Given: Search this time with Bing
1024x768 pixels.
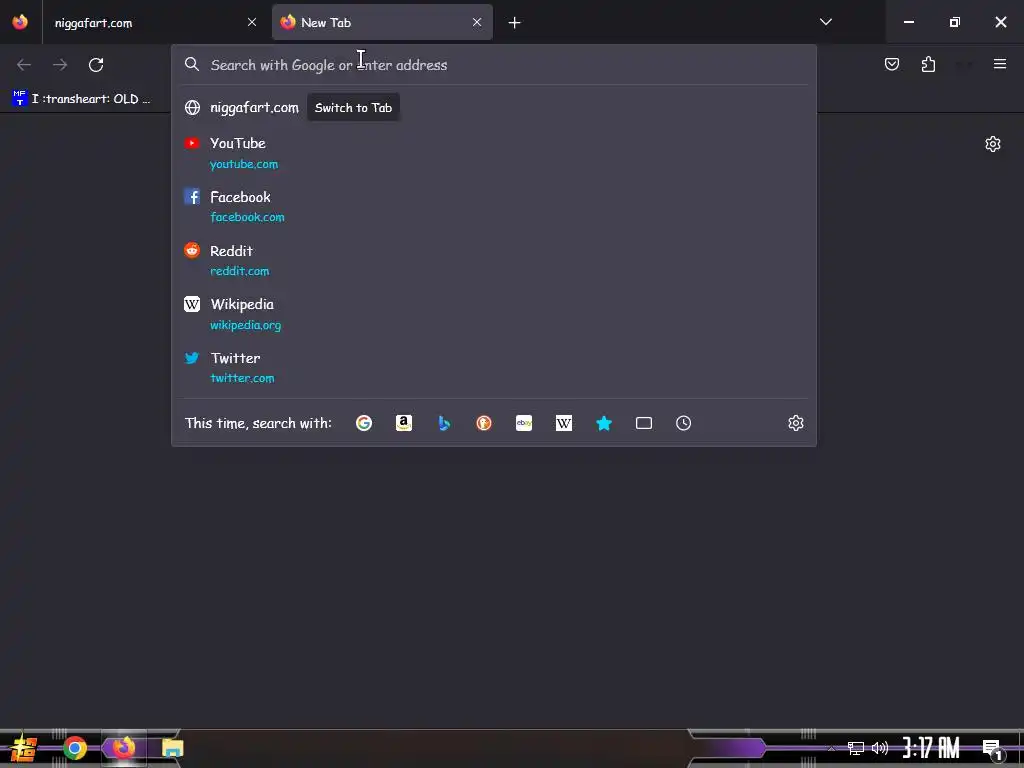Looking at the screenshot, I should point(444,423).
